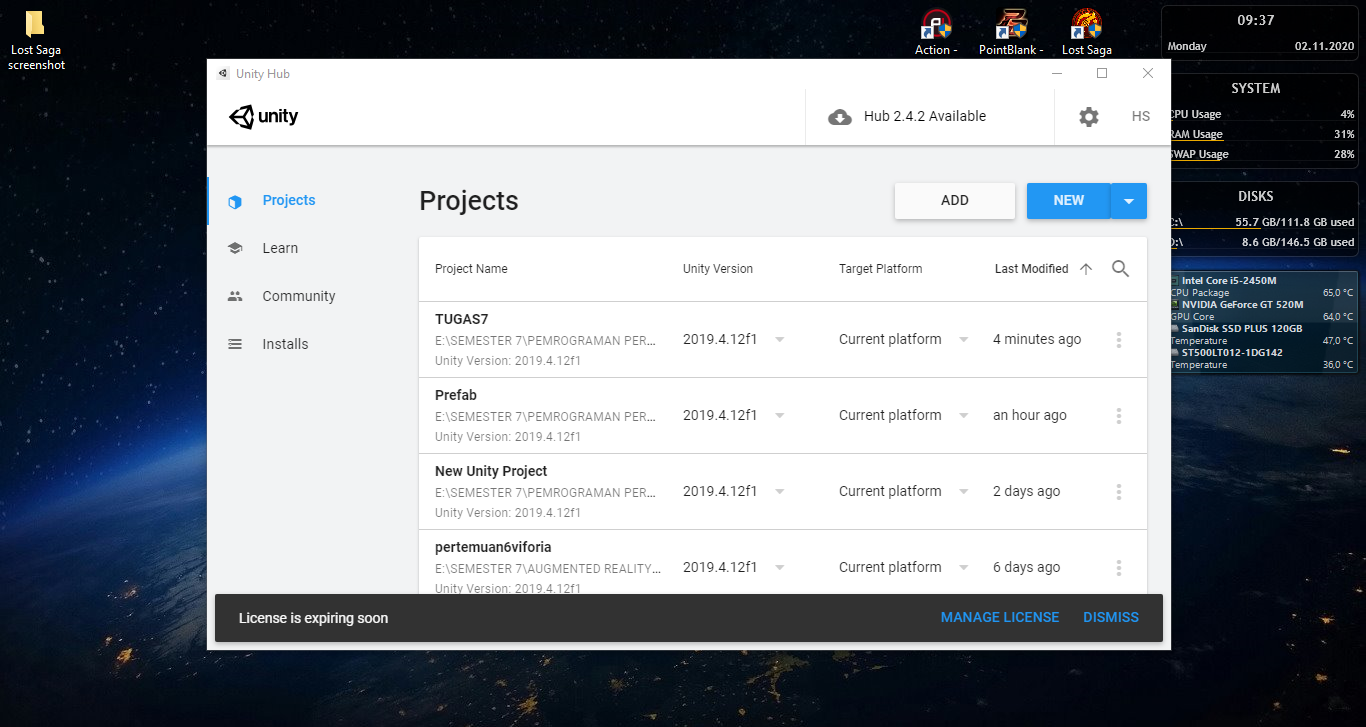
Task: Click the Projects cube icon in sidebar
Action: pos(235,201)
